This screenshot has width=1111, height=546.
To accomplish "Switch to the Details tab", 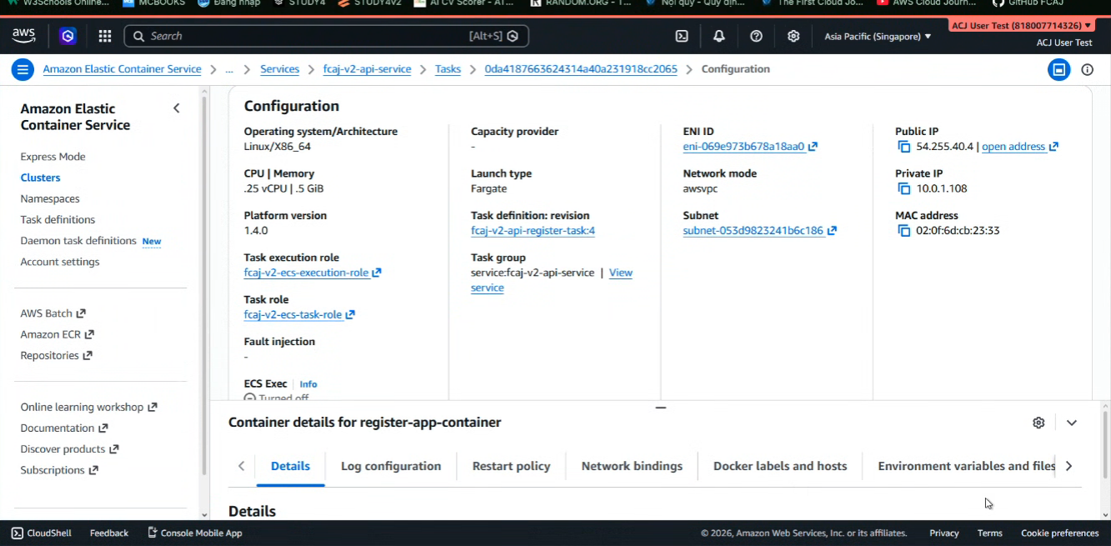I will (291, 466).
